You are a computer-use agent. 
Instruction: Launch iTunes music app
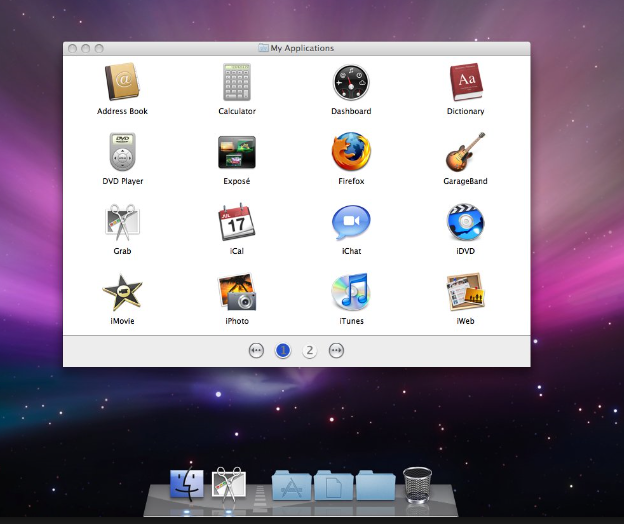351,292
